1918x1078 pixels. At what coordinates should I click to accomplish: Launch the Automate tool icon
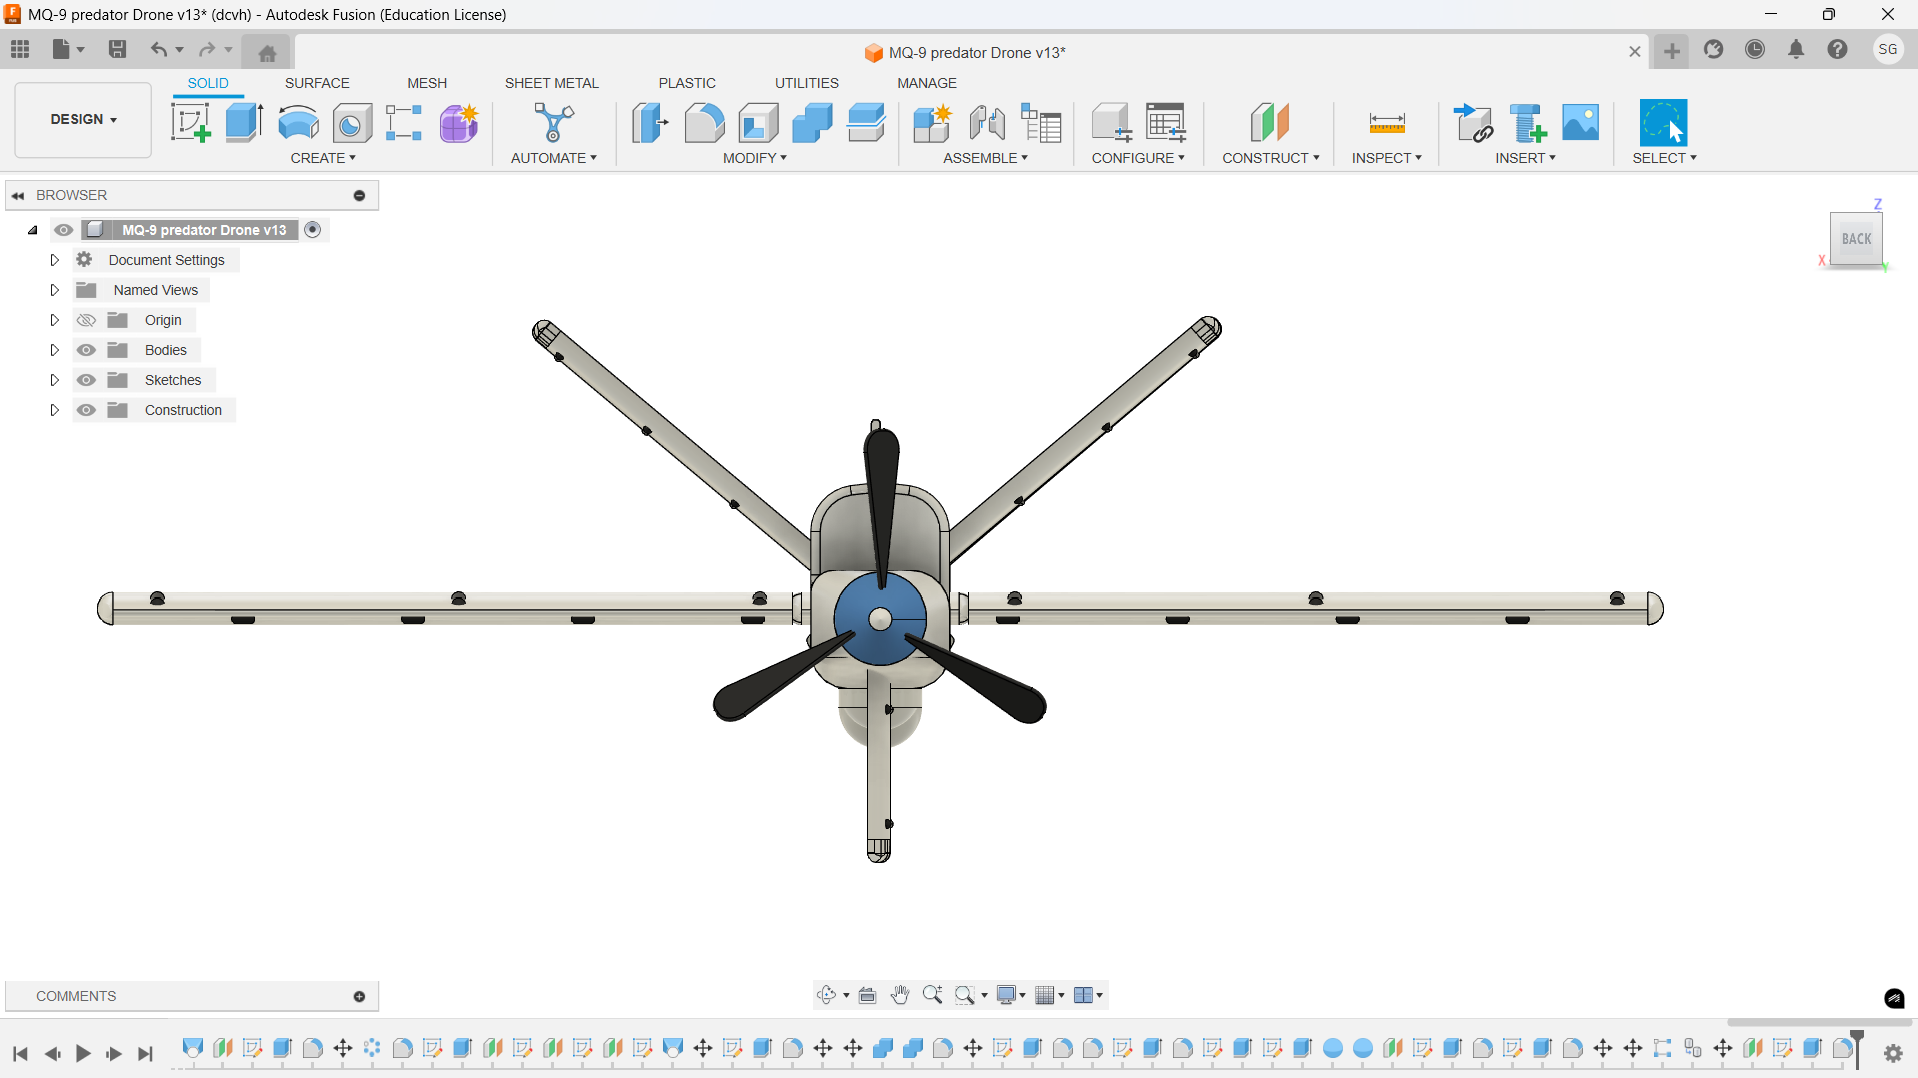[x=553, y=123]
